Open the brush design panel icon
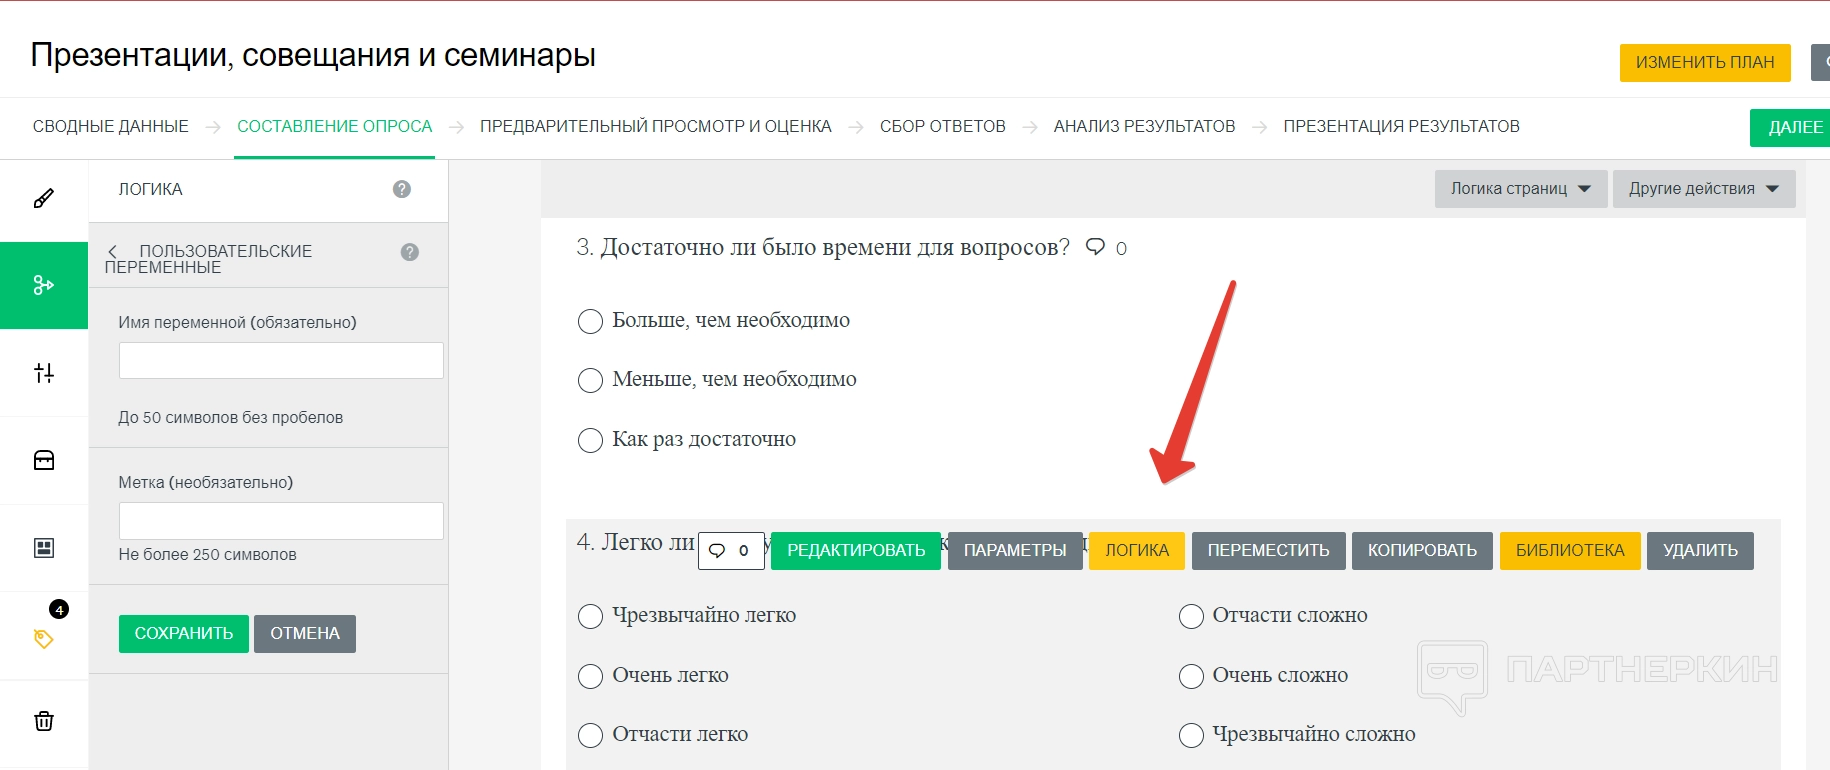1830x770 pixels. [x=44, y=198]
